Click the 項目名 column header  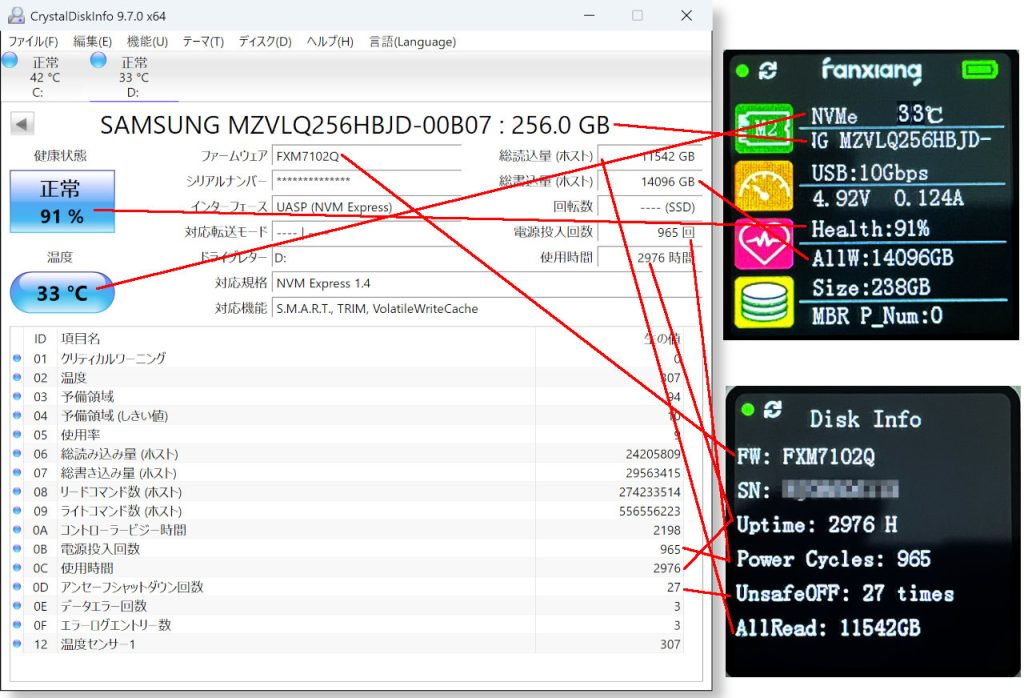click(x=81, y=339)
